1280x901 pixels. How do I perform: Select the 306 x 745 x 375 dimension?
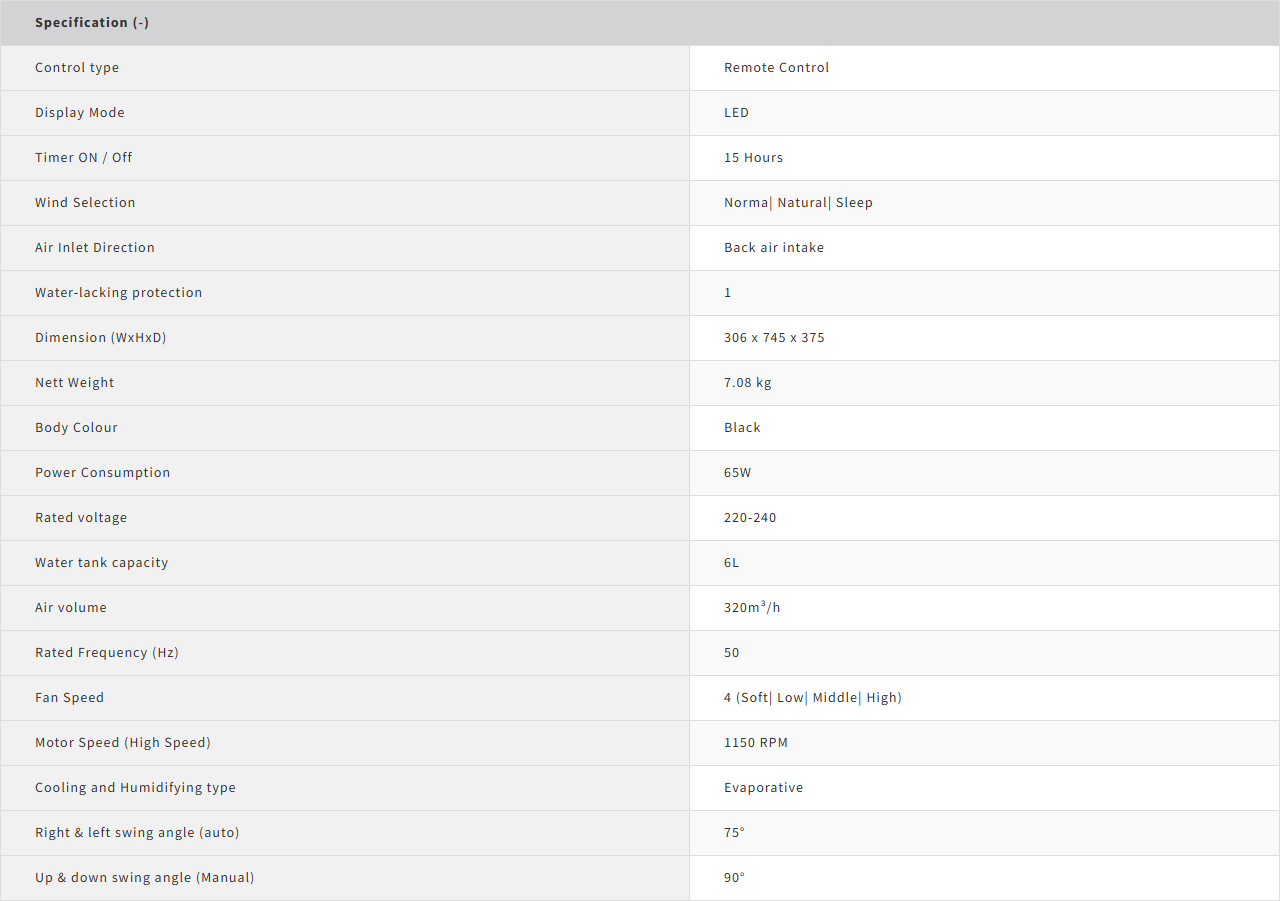[774, 338]
